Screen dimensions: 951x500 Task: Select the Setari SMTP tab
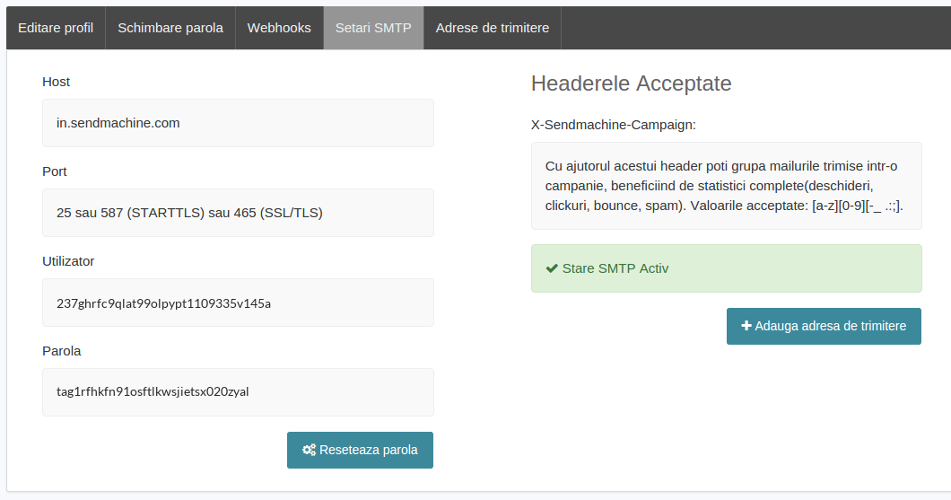pos(373,28)
